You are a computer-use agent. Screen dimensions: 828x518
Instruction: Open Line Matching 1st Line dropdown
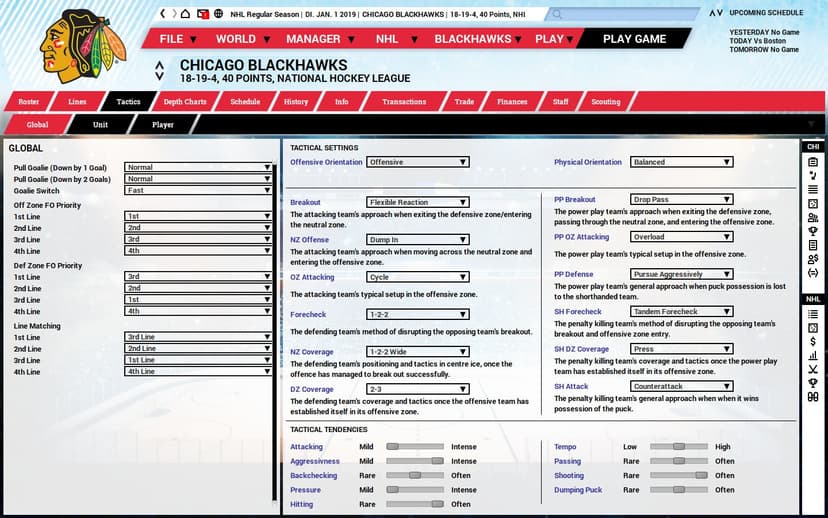pyautogui.click(x=198, y=337)
